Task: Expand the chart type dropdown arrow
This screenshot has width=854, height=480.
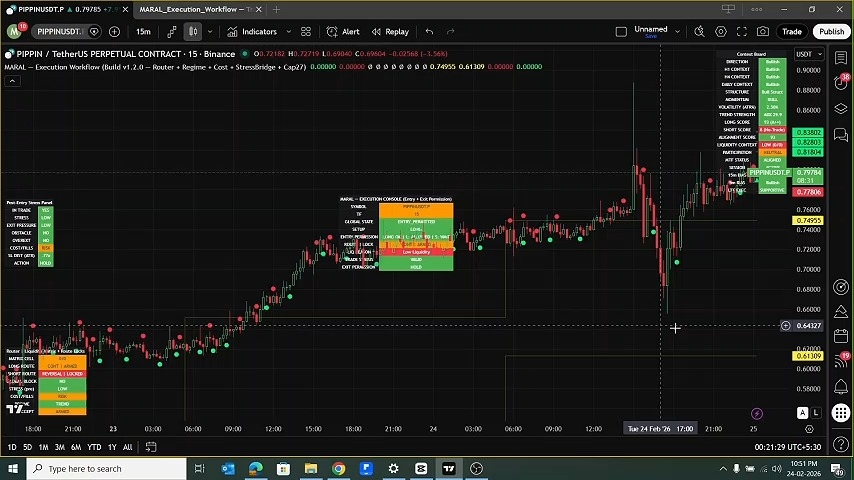Action: click(210, 32)
